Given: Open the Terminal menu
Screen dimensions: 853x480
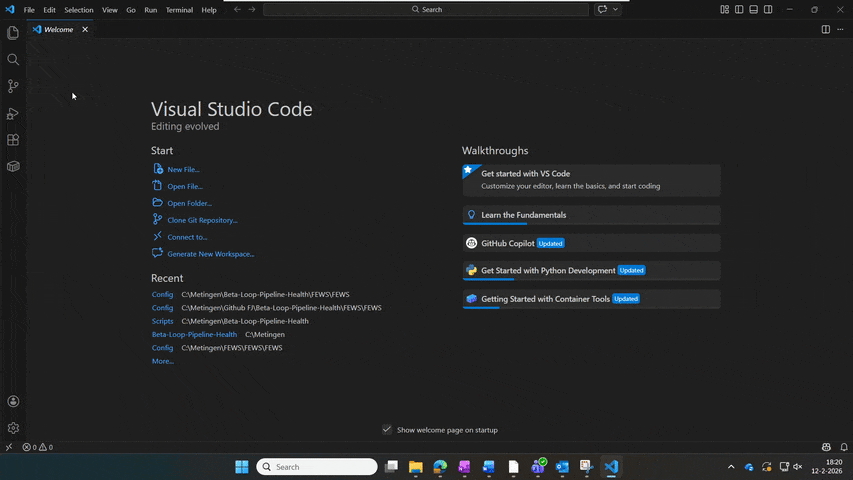Looking at the screenshot, I should (x=179, y=10).
